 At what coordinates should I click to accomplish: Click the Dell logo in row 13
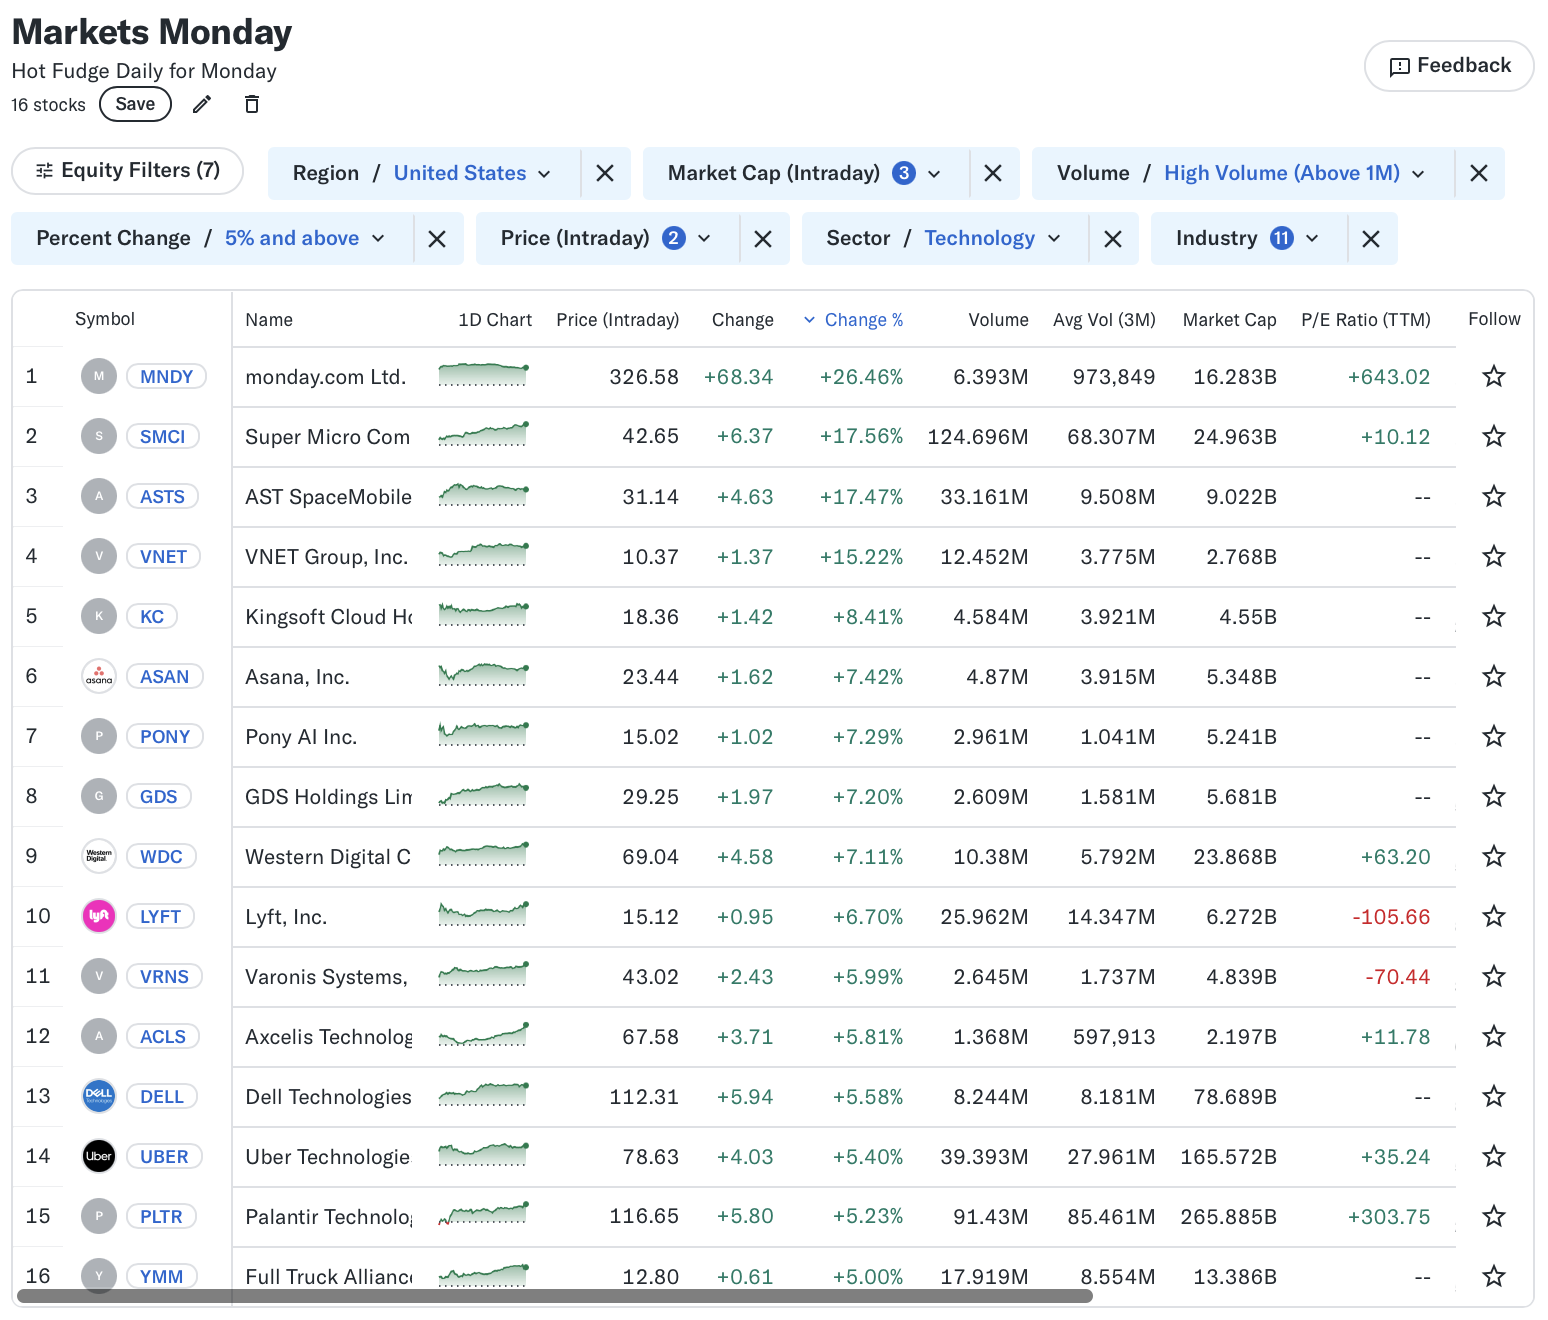click(x=98, y=1096)
